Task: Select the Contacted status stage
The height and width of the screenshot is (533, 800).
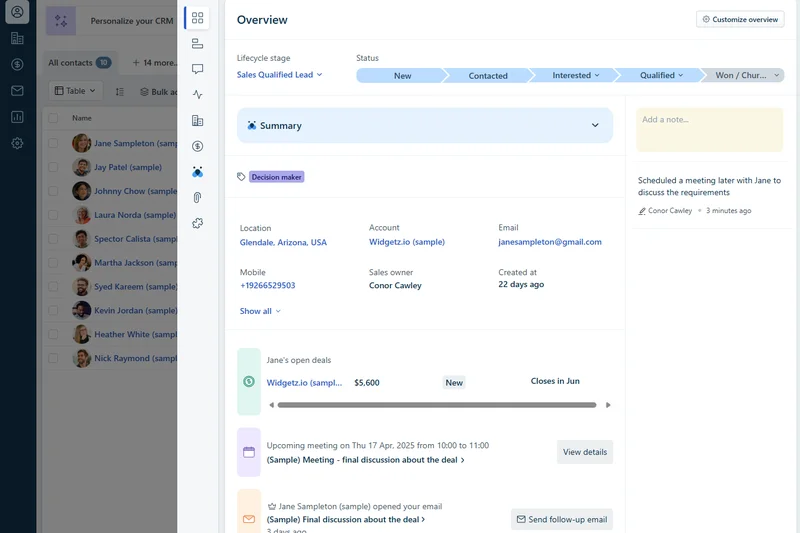Action: [488, 76]
